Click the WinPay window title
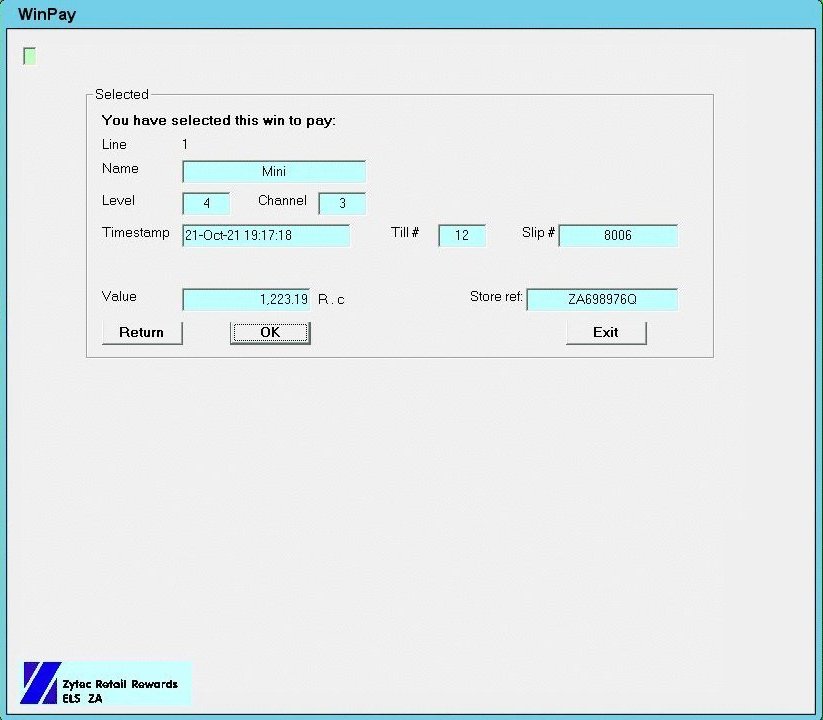The height and width of the screenshot is (720, 823). (x=47, y=15)
